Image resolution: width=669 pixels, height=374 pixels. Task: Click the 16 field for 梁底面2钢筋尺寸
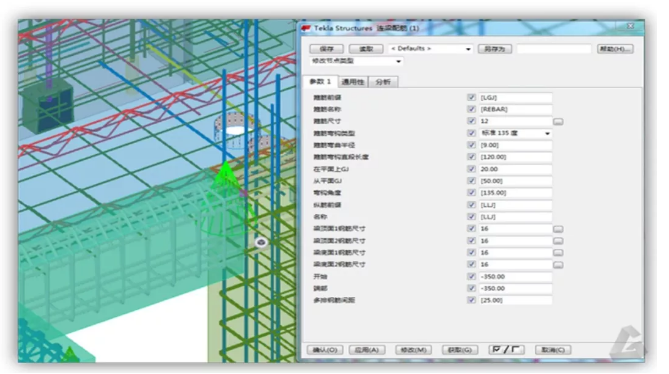pos(515,265)
